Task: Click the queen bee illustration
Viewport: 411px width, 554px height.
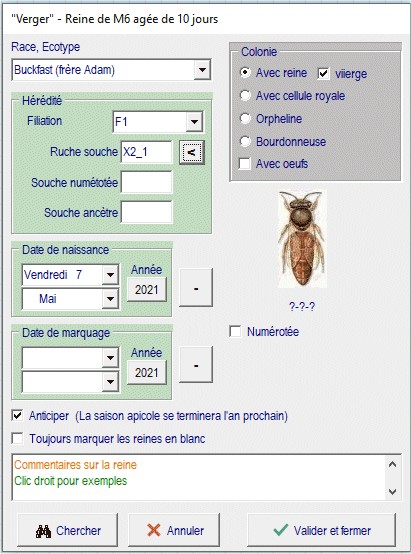Action: pos(302,240)
